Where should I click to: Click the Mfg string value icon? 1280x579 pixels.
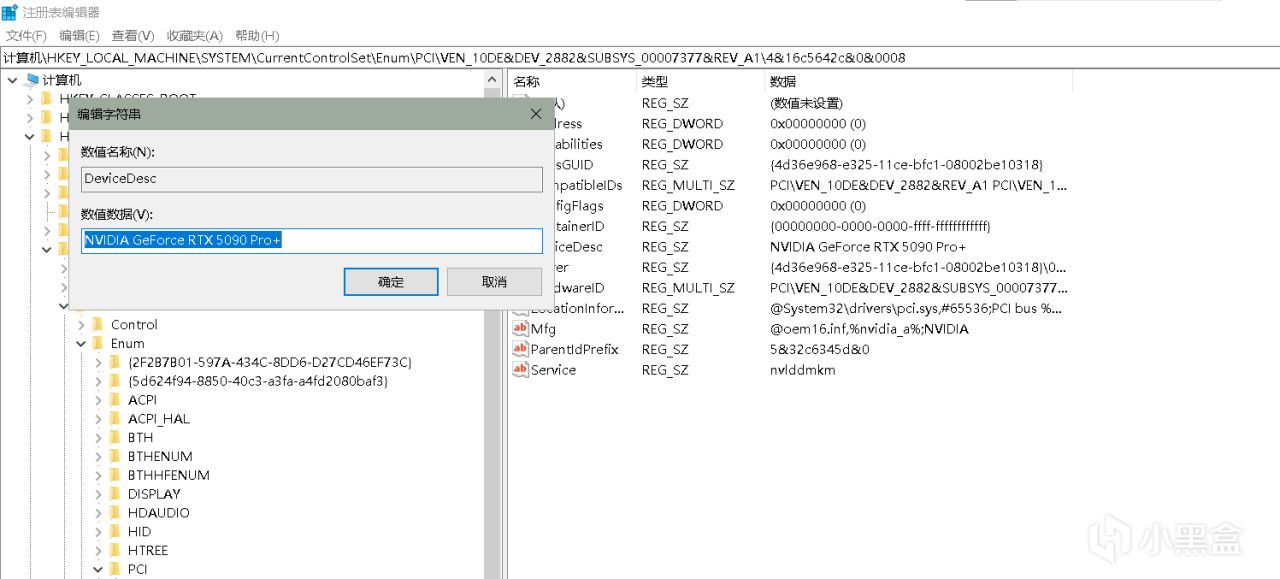520,329
